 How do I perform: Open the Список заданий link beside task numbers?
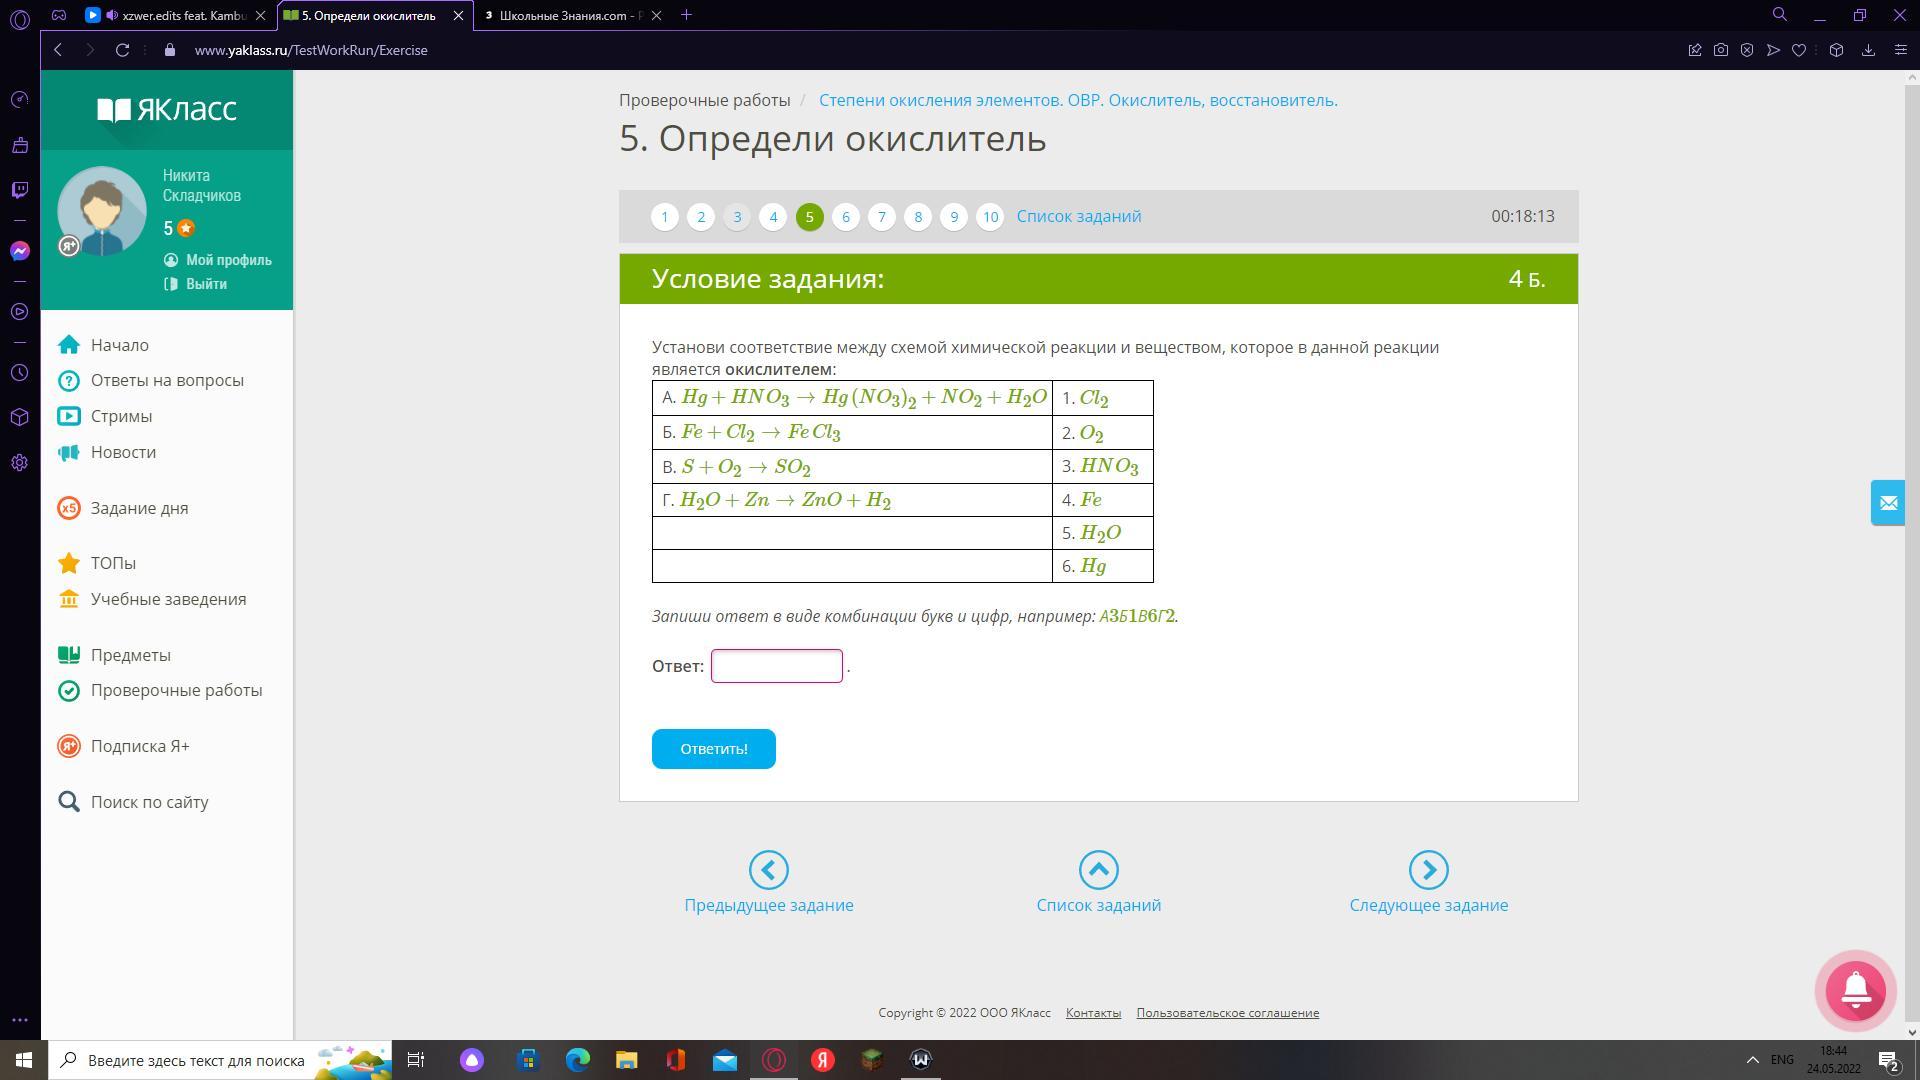click(1078, 217)
